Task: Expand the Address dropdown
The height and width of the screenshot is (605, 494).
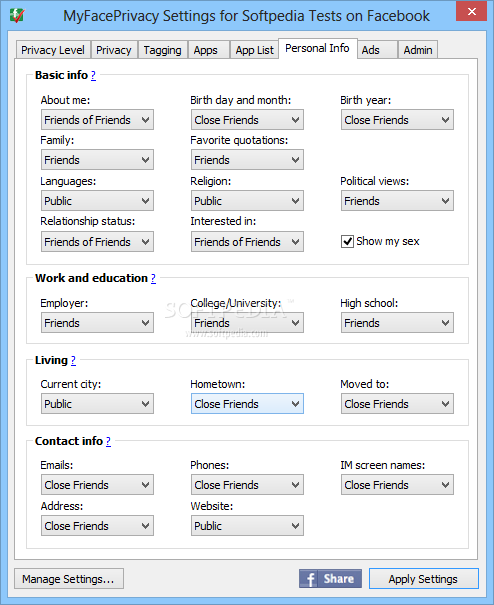Action: 97,526
